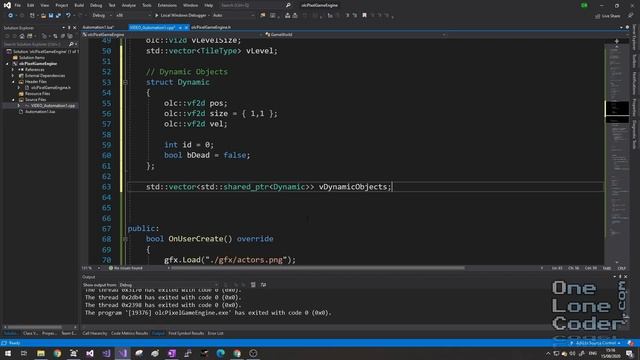Click the feedback icon beside Live Share

pyautogui.click(x=630, y=16)
